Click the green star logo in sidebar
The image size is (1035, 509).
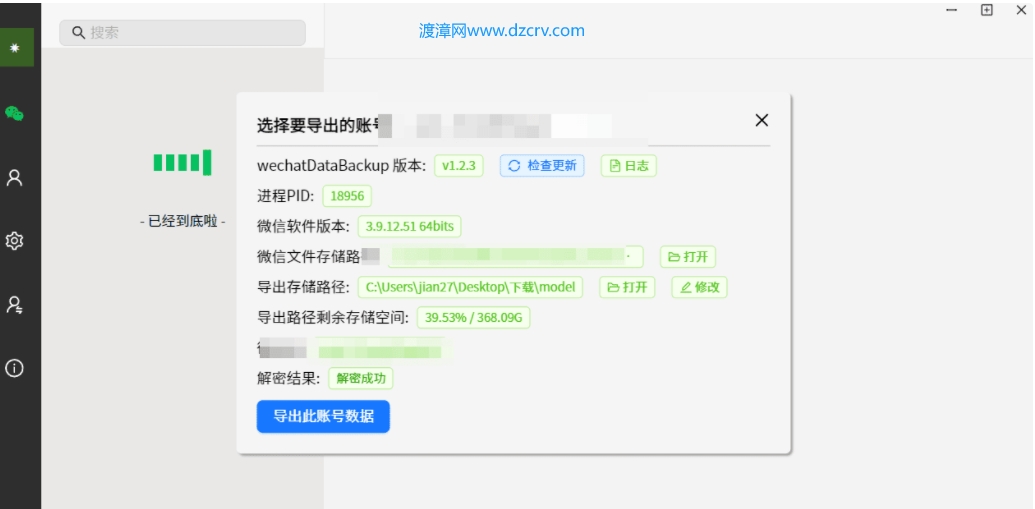[17, 48]
